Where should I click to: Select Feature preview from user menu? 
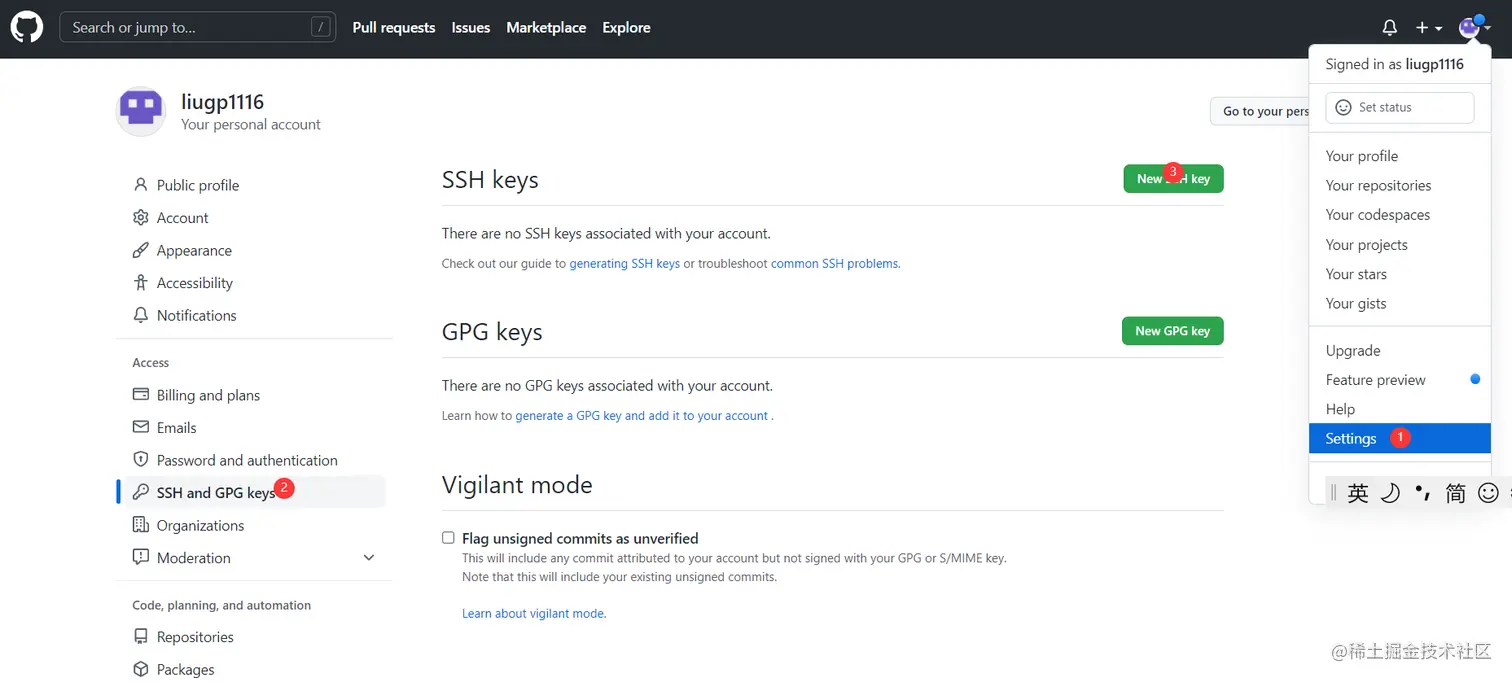(1400, 380)
